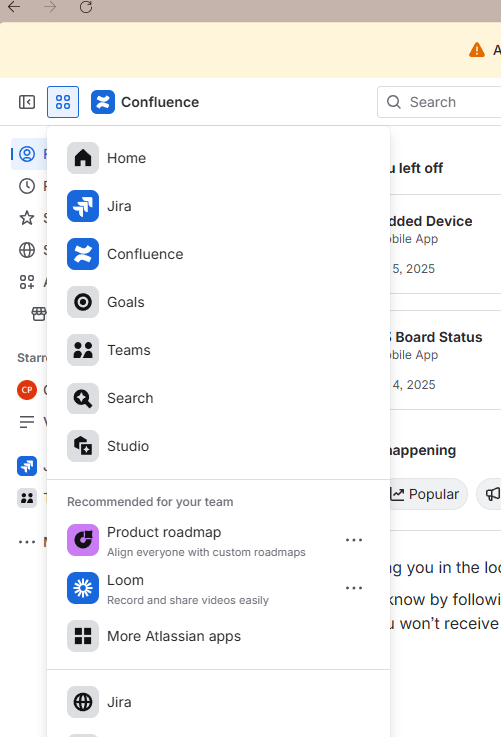501x737 pixels.
Task: Open the More ellipsis in sidebar
Action: pos(27,542)
